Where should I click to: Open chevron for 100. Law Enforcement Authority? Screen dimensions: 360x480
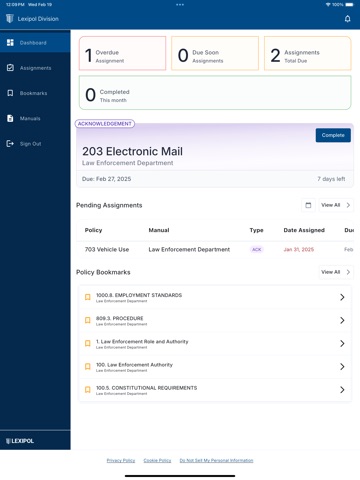(x=342, y=367)
